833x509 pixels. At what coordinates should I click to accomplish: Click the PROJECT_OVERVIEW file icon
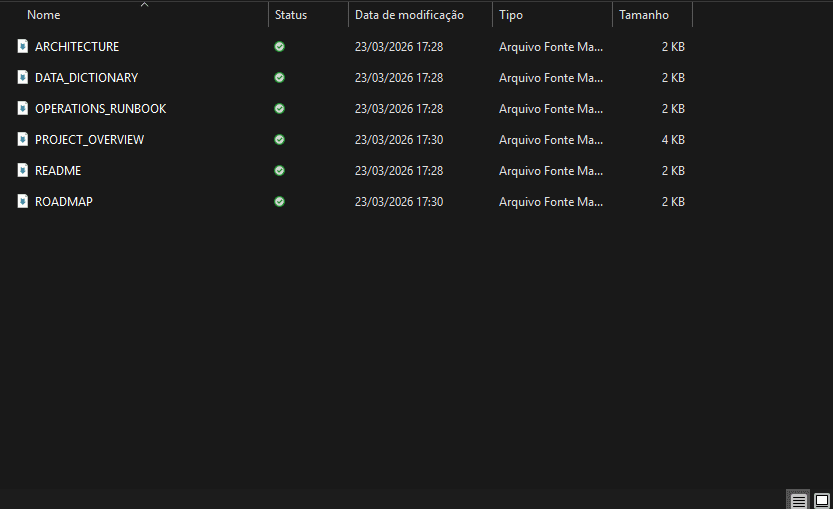(x=23, y=140)
